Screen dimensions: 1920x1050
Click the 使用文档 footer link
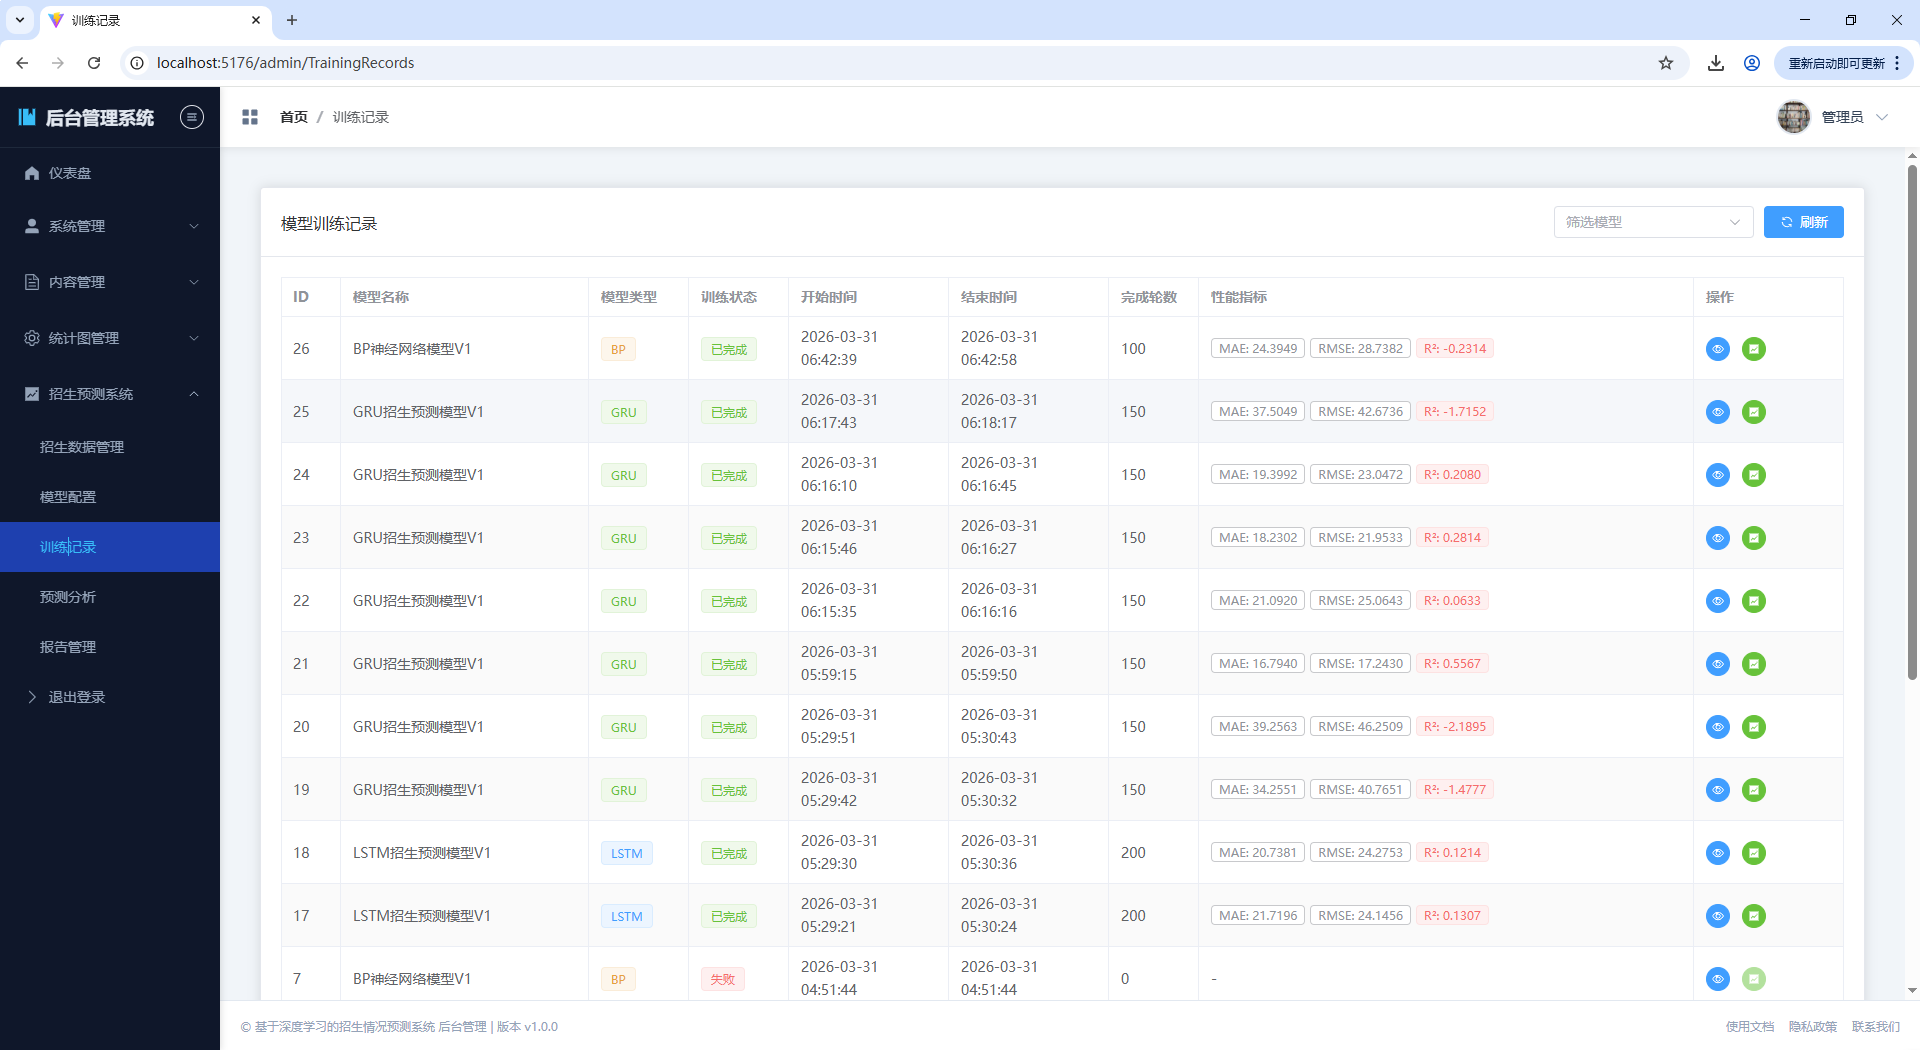(1749, 1026)
